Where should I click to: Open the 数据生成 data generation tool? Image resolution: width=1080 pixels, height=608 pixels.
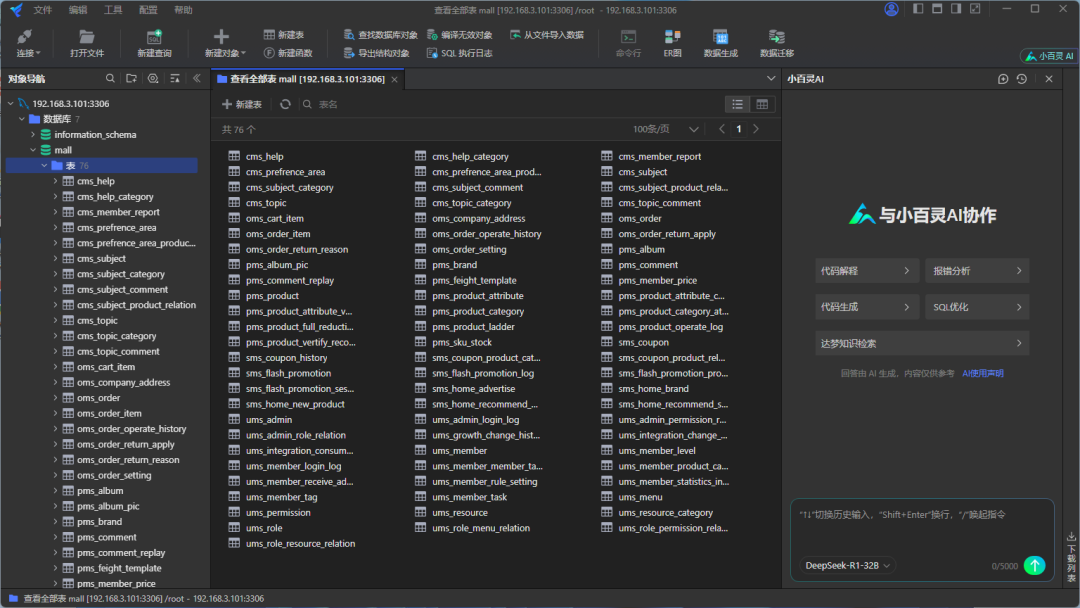click(x=720, y=38)
